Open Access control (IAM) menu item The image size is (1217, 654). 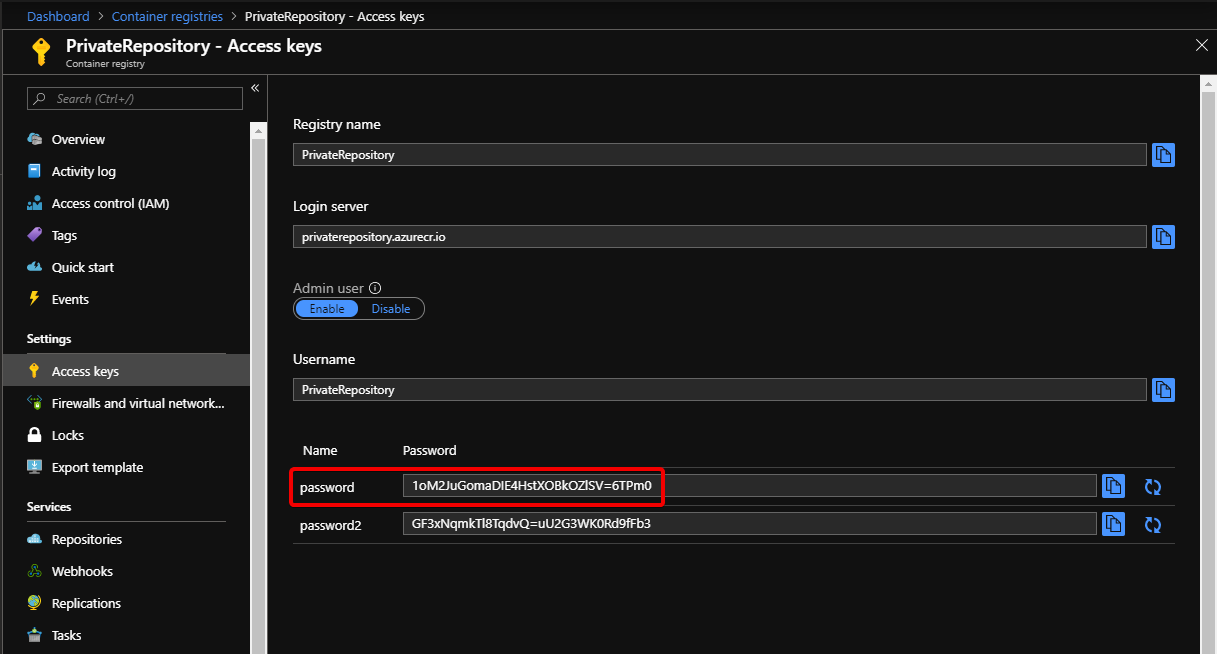(x=110, y=204)
